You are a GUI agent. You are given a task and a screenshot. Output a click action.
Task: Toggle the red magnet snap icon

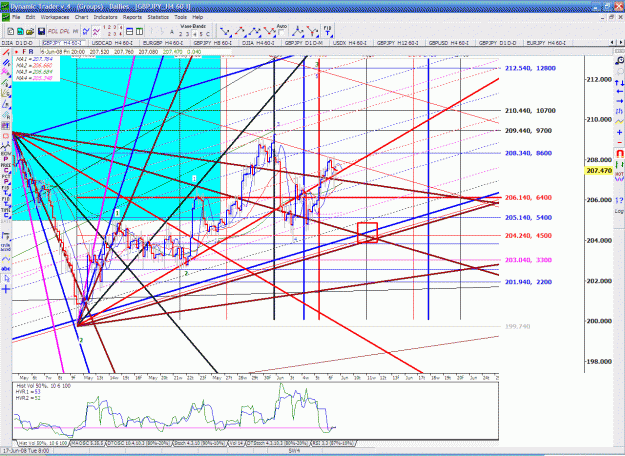tap(619, 153)
